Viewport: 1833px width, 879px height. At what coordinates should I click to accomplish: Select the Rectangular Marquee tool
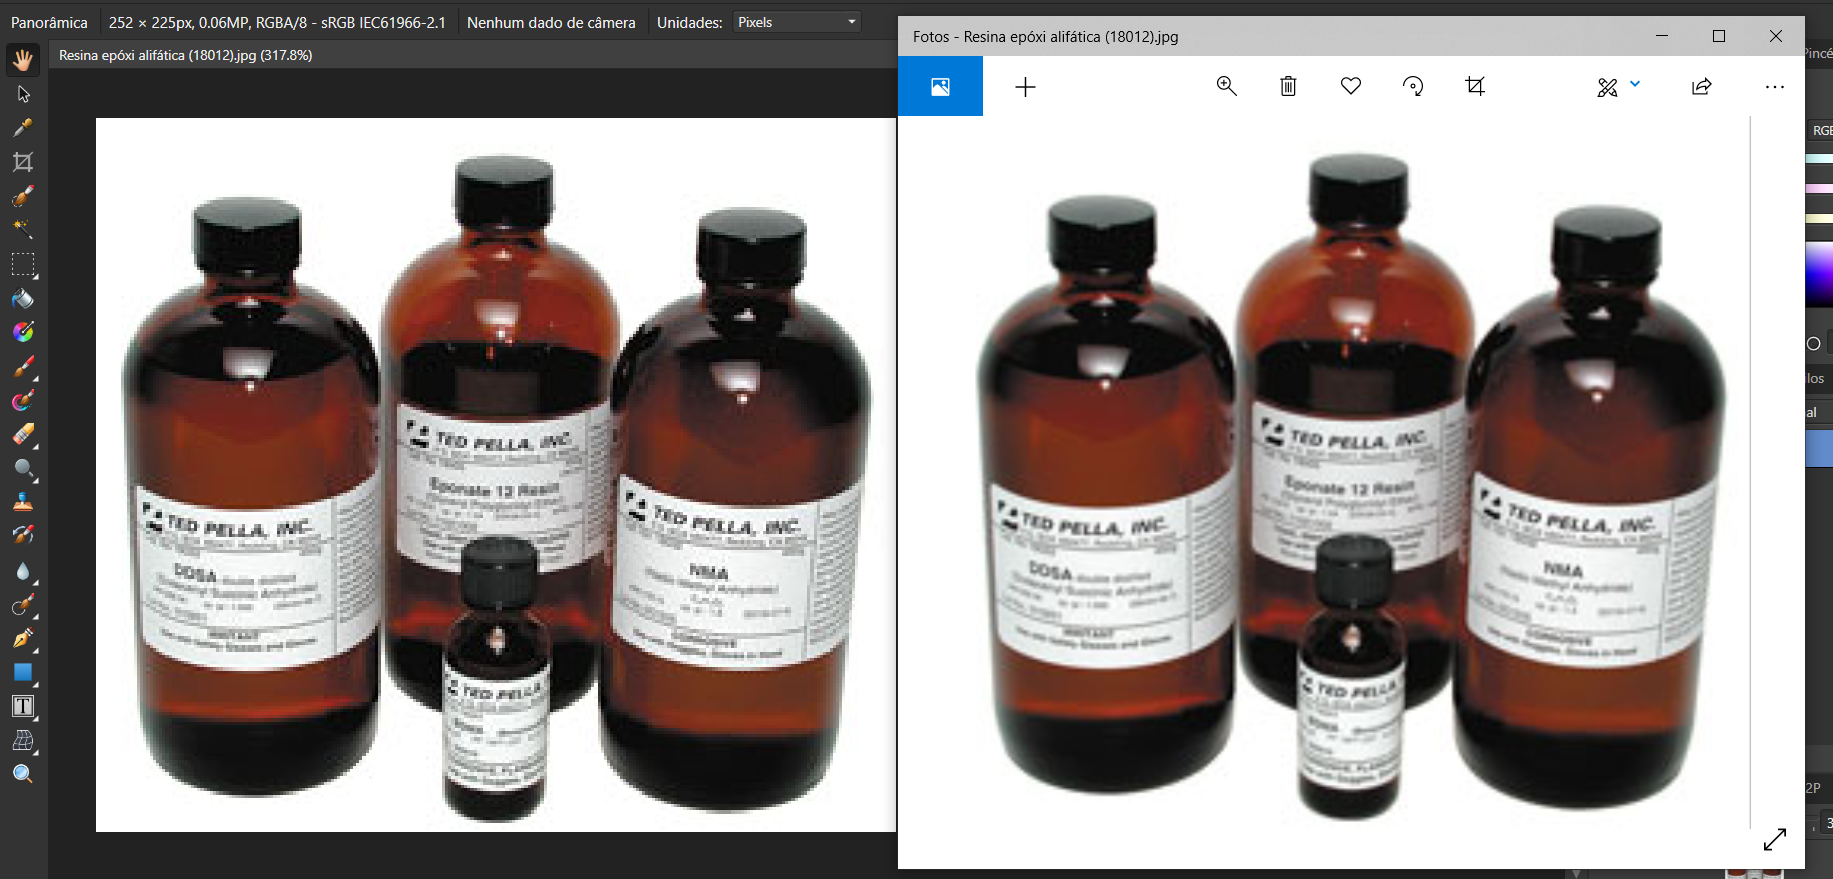pyautogui.click(x=23, y=265)
